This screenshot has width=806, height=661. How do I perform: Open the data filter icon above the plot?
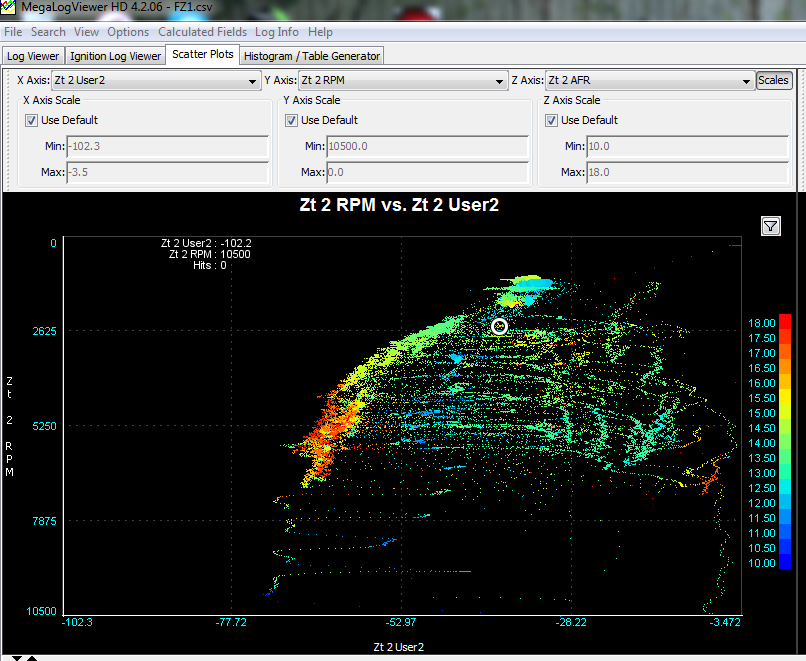click(771, 227)
